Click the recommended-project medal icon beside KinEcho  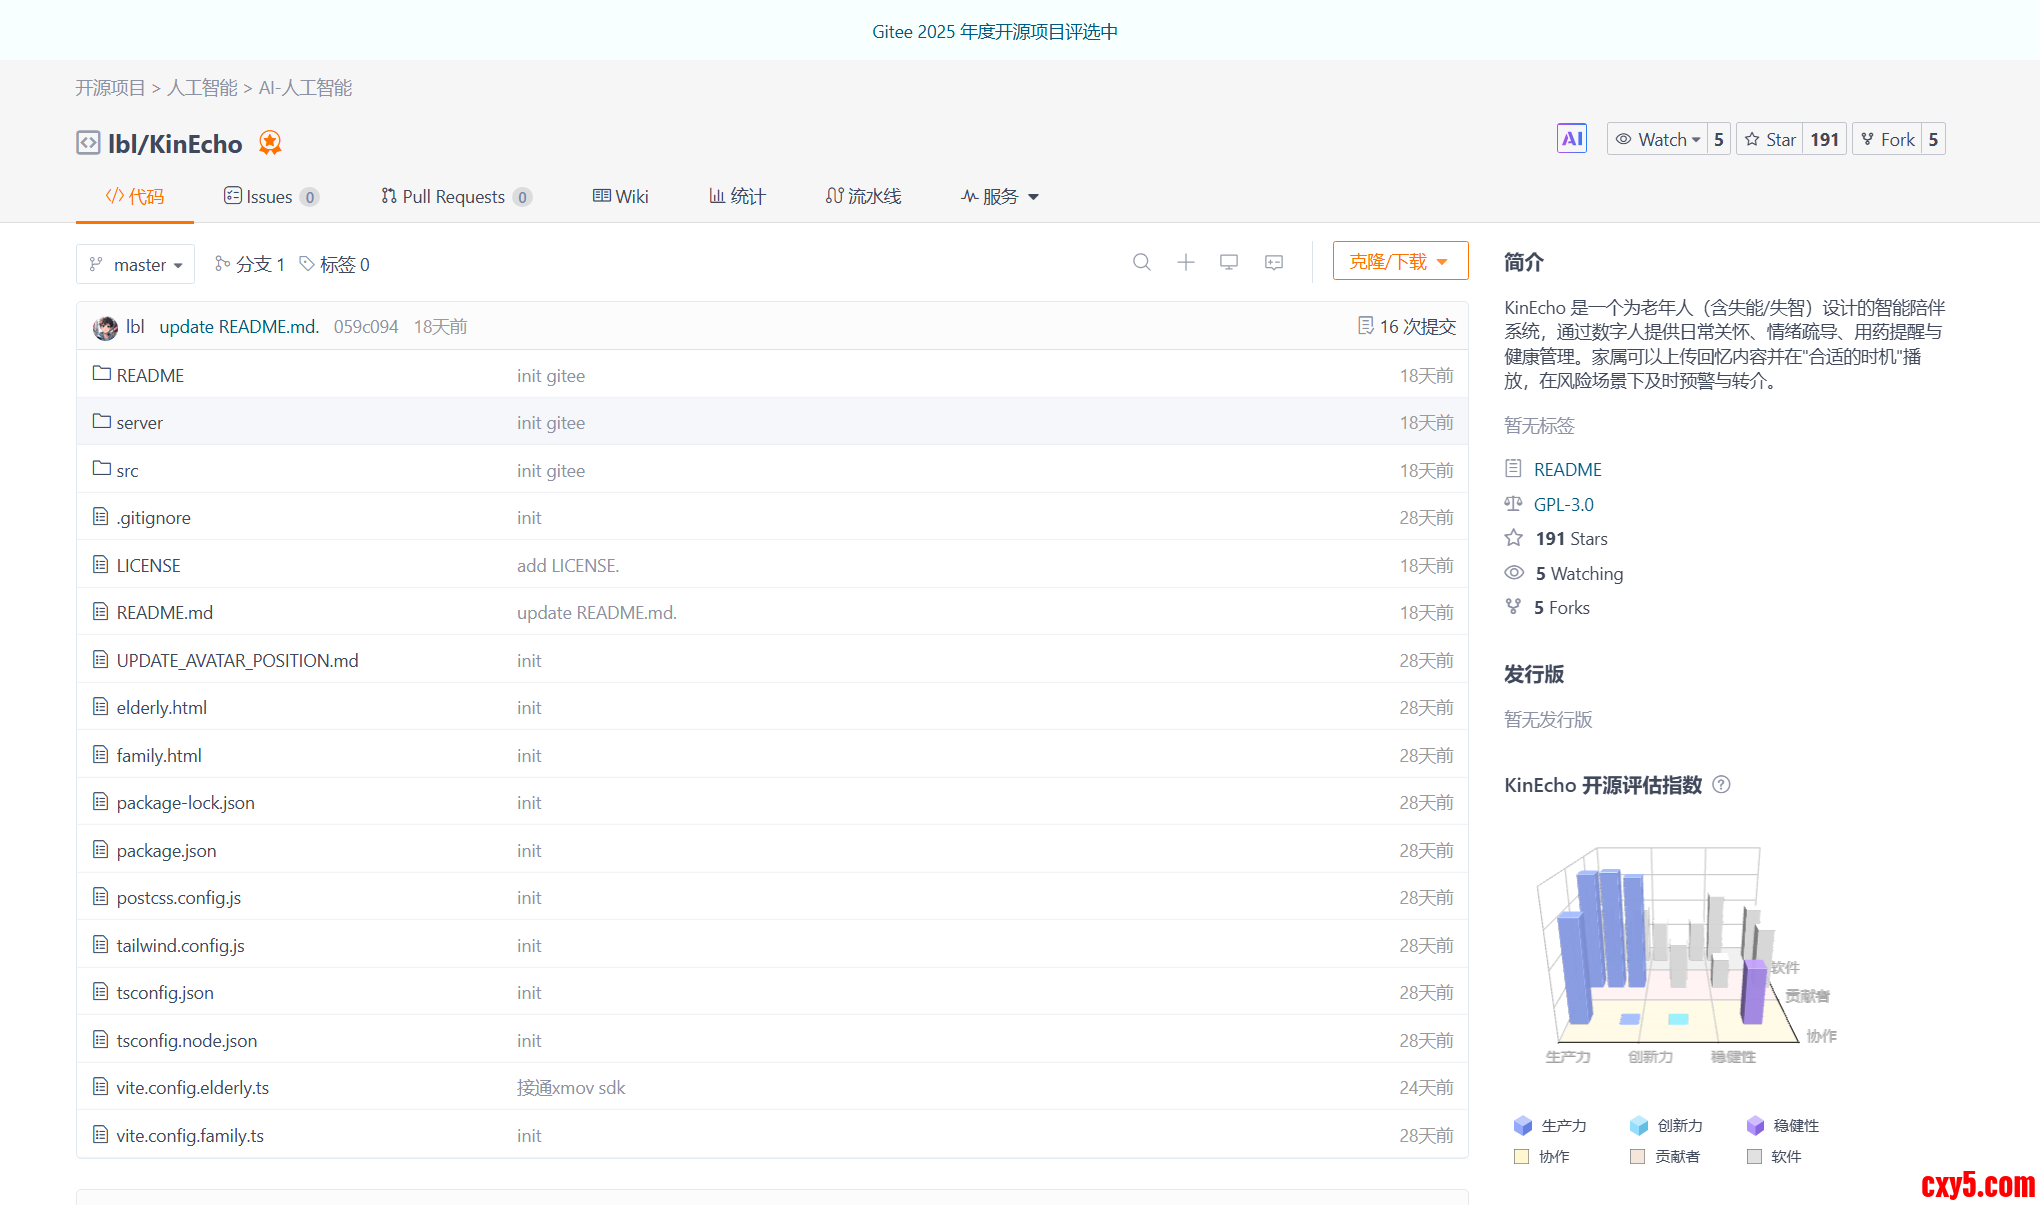270,143
